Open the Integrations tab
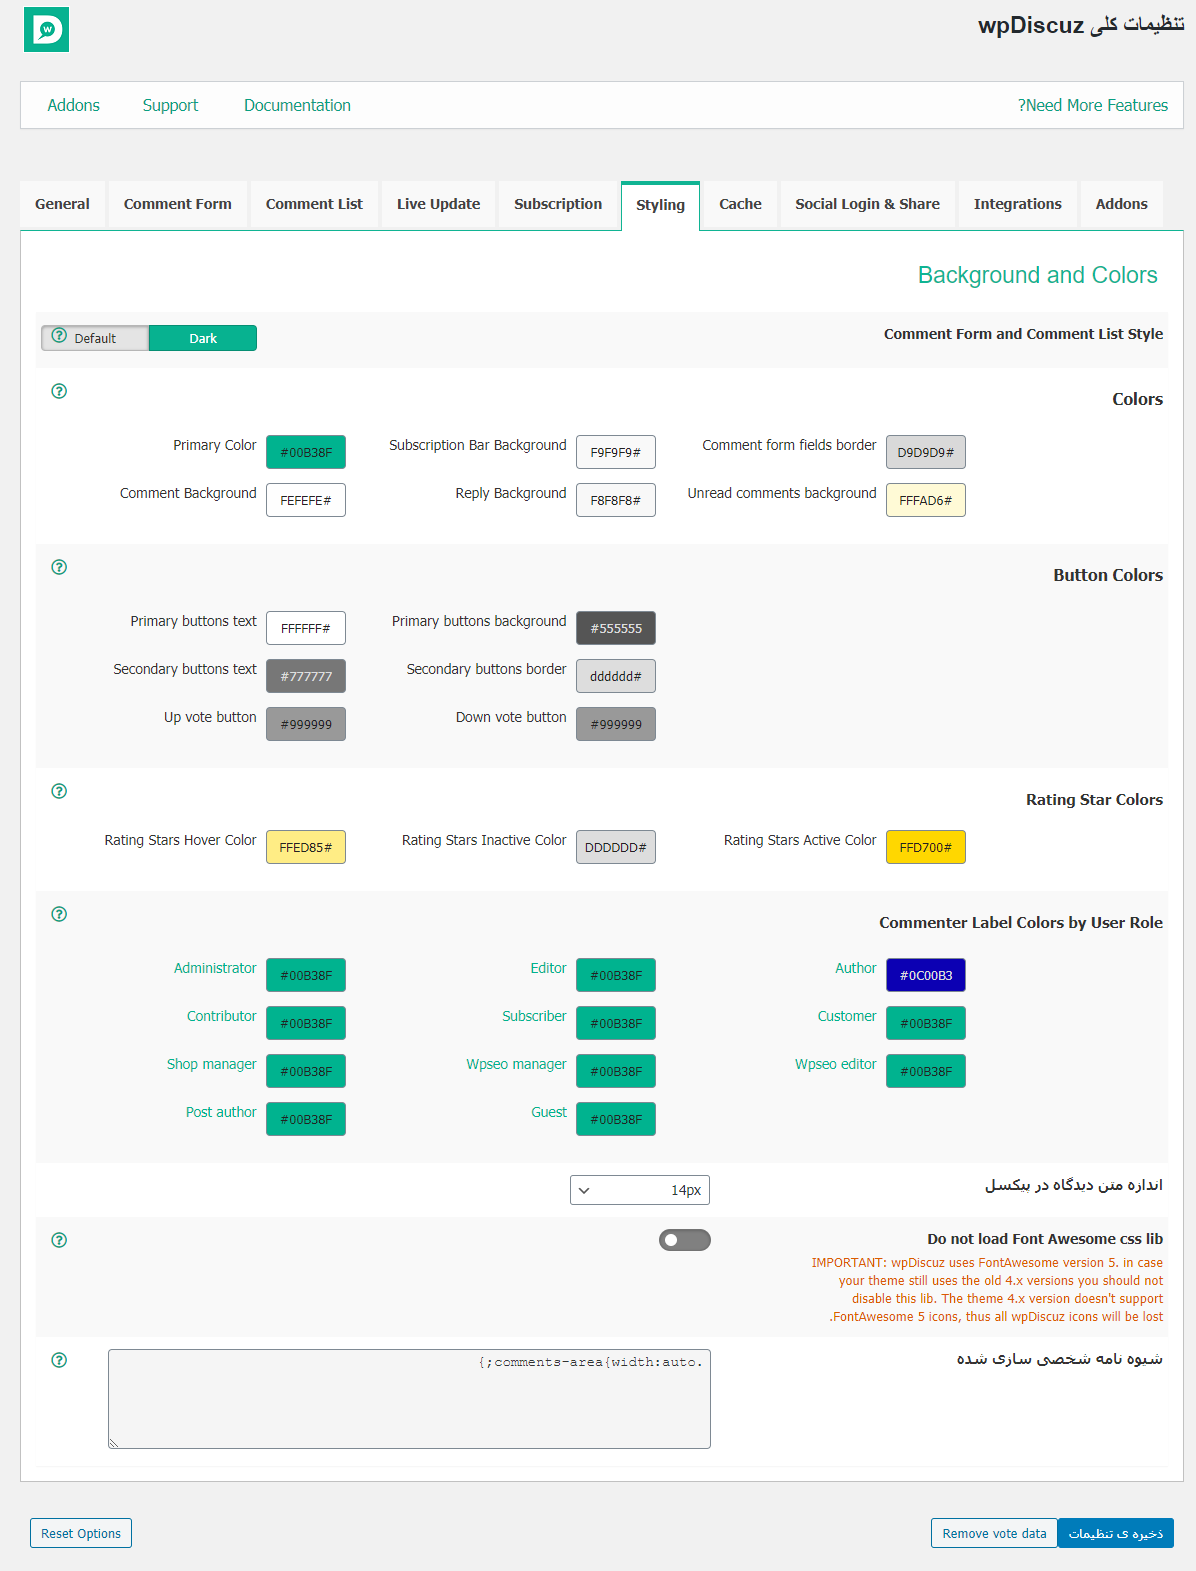The image size is (1196, 1571). click(1017, 204)
